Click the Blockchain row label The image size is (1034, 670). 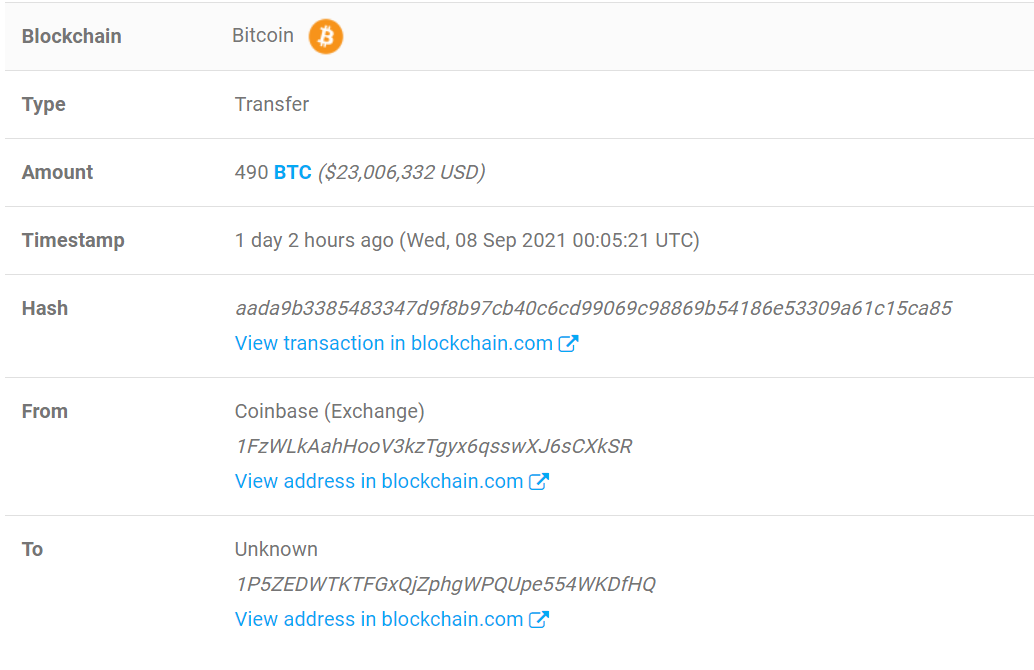point(71,37)
